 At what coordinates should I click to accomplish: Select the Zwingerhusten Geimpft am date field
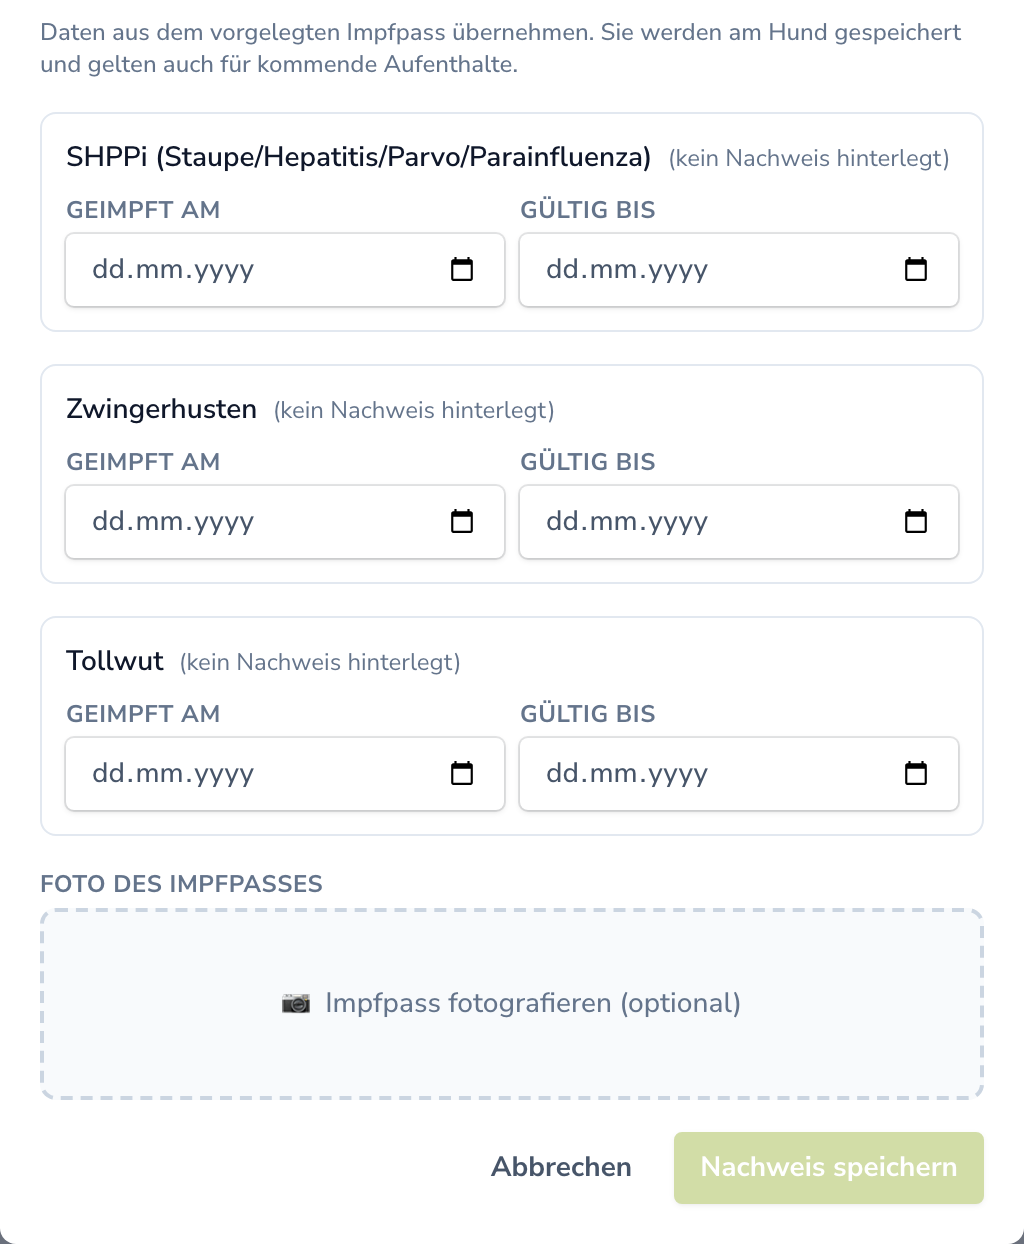[285, 522]
